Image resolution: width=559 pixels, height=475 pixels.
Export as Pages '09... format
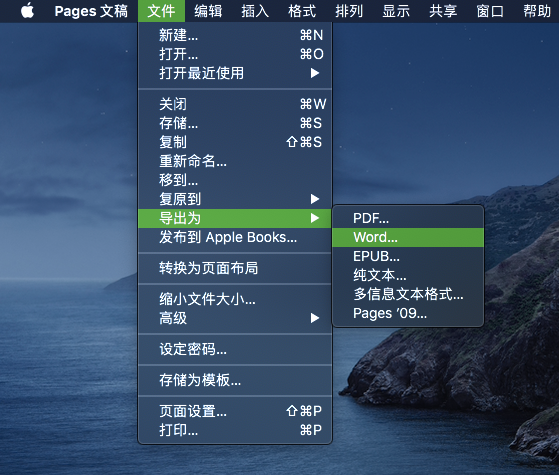point(408,313)
